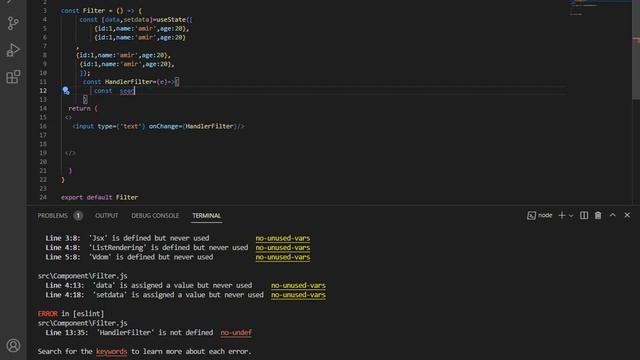Image resolution: width=640 pixels, height=360 pixels.
Task: Open the no-undef rule link
Action: coord(236,333)
